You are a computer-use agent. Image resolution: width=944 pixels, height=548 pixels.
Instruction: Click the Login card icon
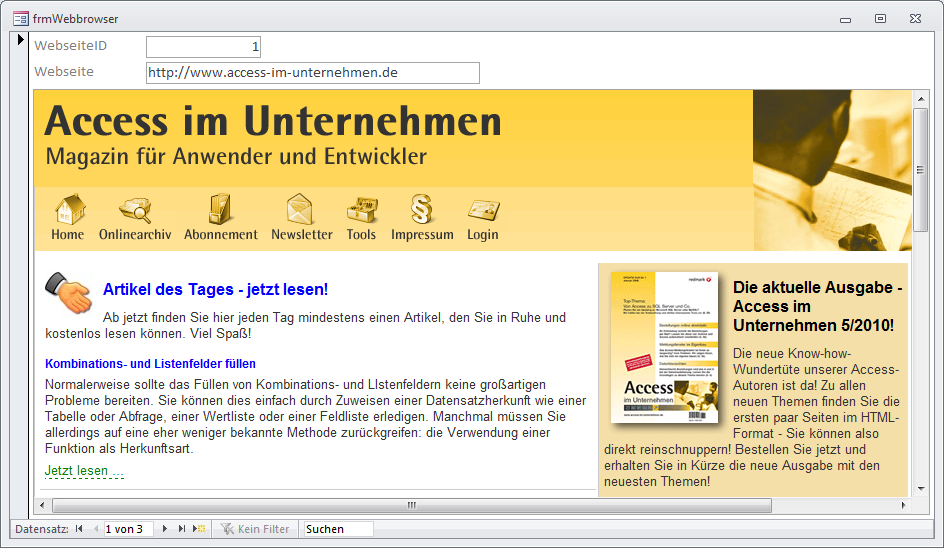482,210
